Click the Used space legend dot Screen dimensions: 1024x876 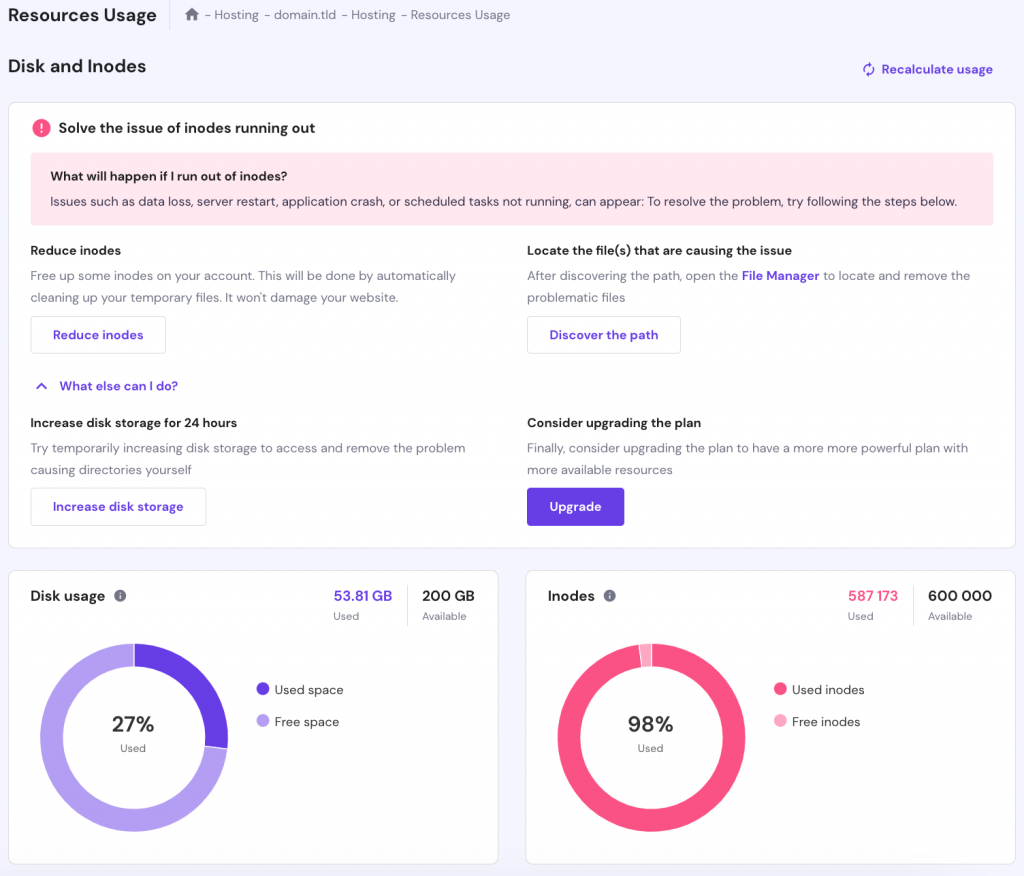[263, 690]
